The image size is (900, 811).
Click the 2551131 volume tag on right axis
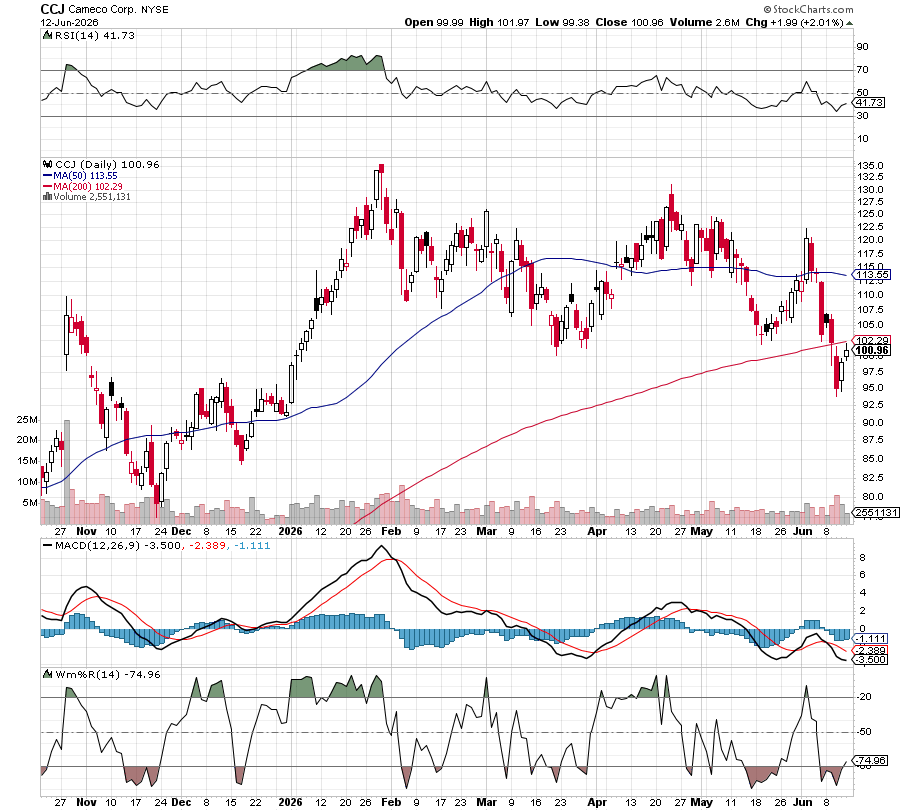click(x=876, y=513)
